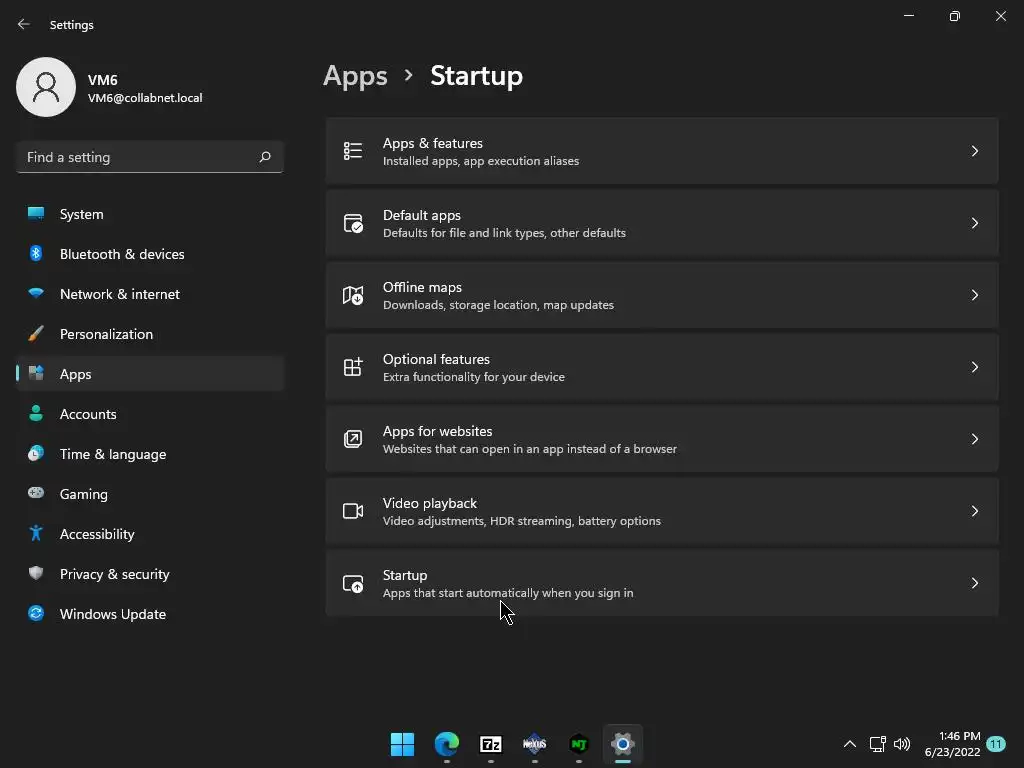Click the Find a setting search box
This screenshot has width=1024, height=768.
[x=138, y=157]
